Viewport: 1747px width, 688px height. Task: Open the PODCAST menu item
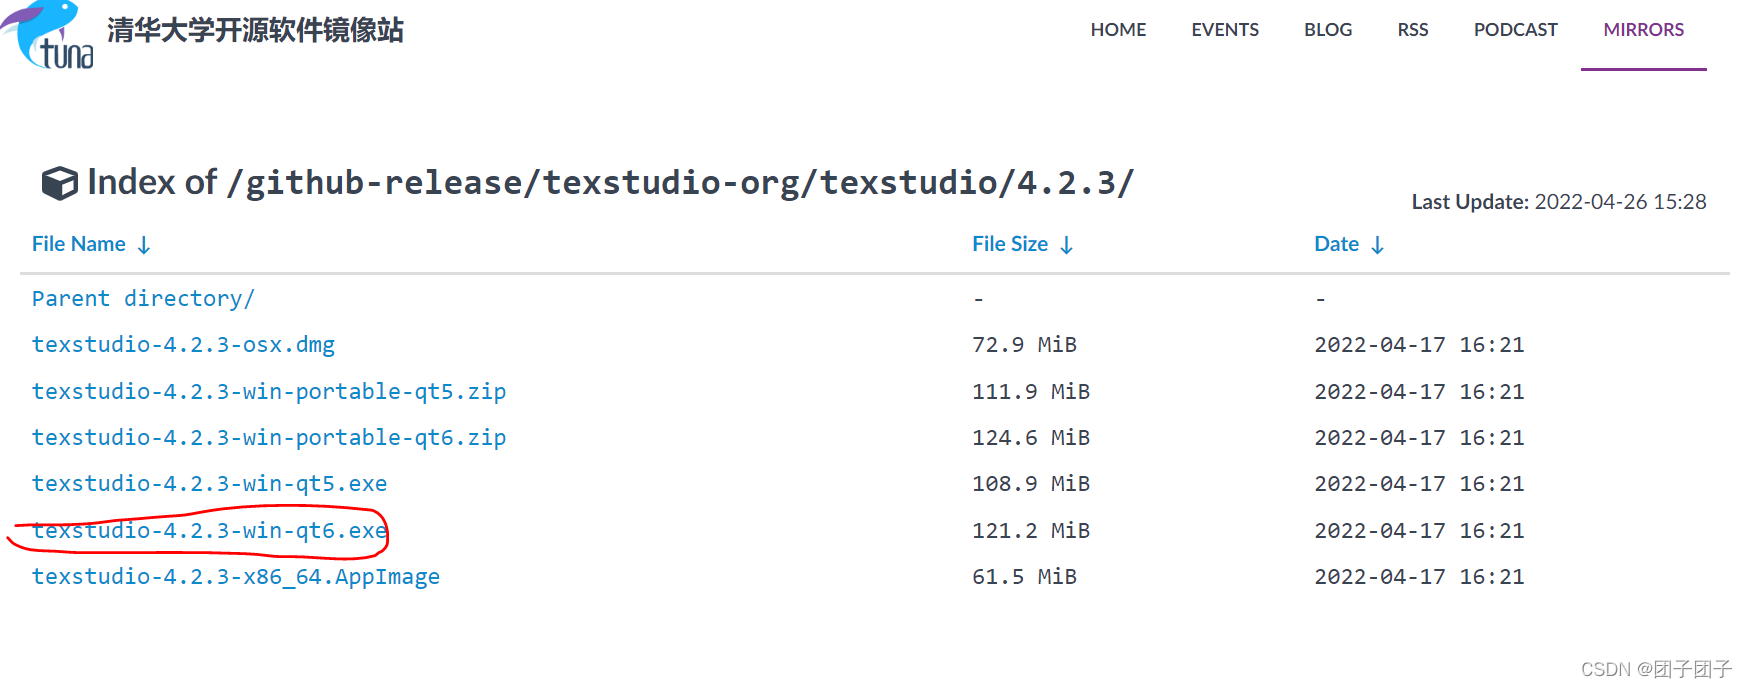(x=1516, y=30)
